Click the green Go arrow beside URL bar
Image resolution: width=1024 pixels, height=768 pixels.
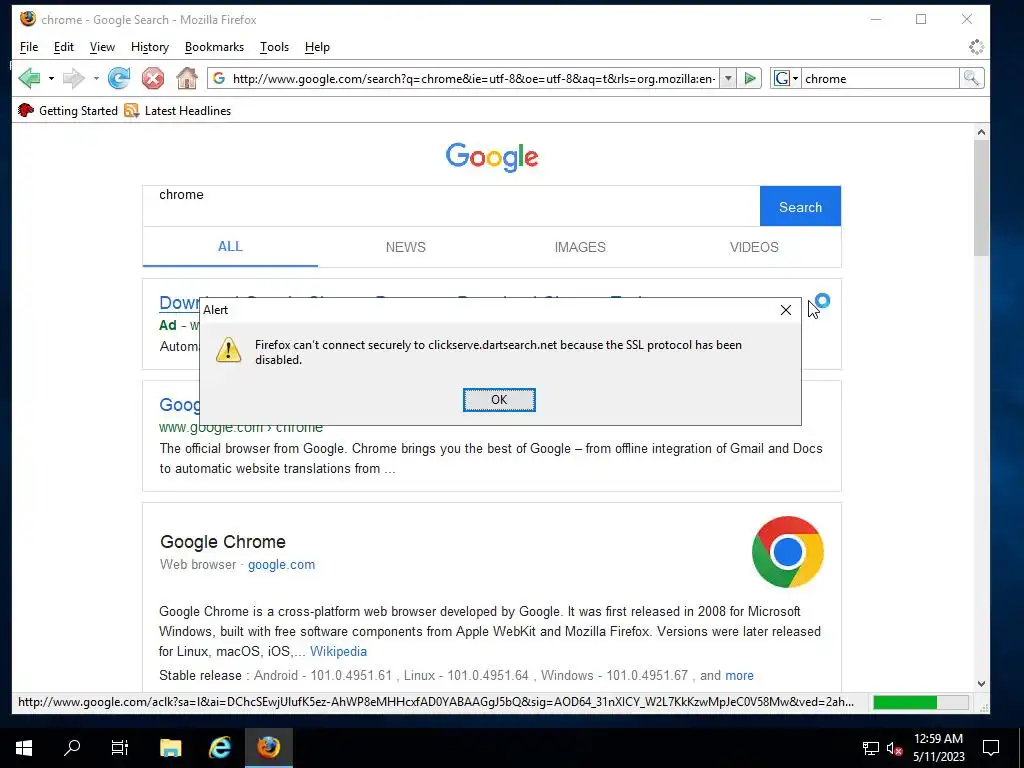750,78
